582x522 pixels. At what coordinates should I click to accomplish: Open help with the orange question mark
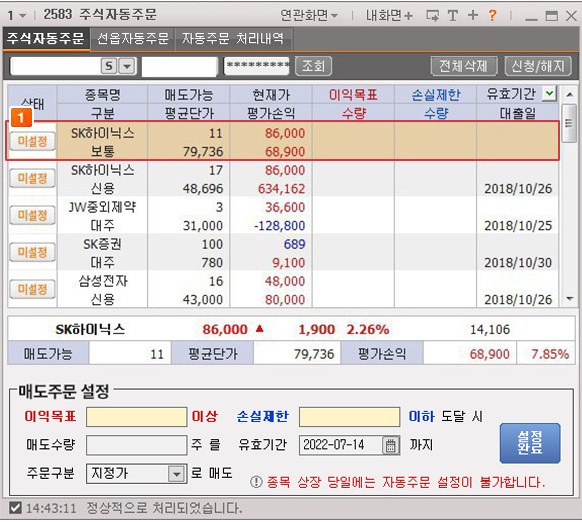(x=492, y=16)
